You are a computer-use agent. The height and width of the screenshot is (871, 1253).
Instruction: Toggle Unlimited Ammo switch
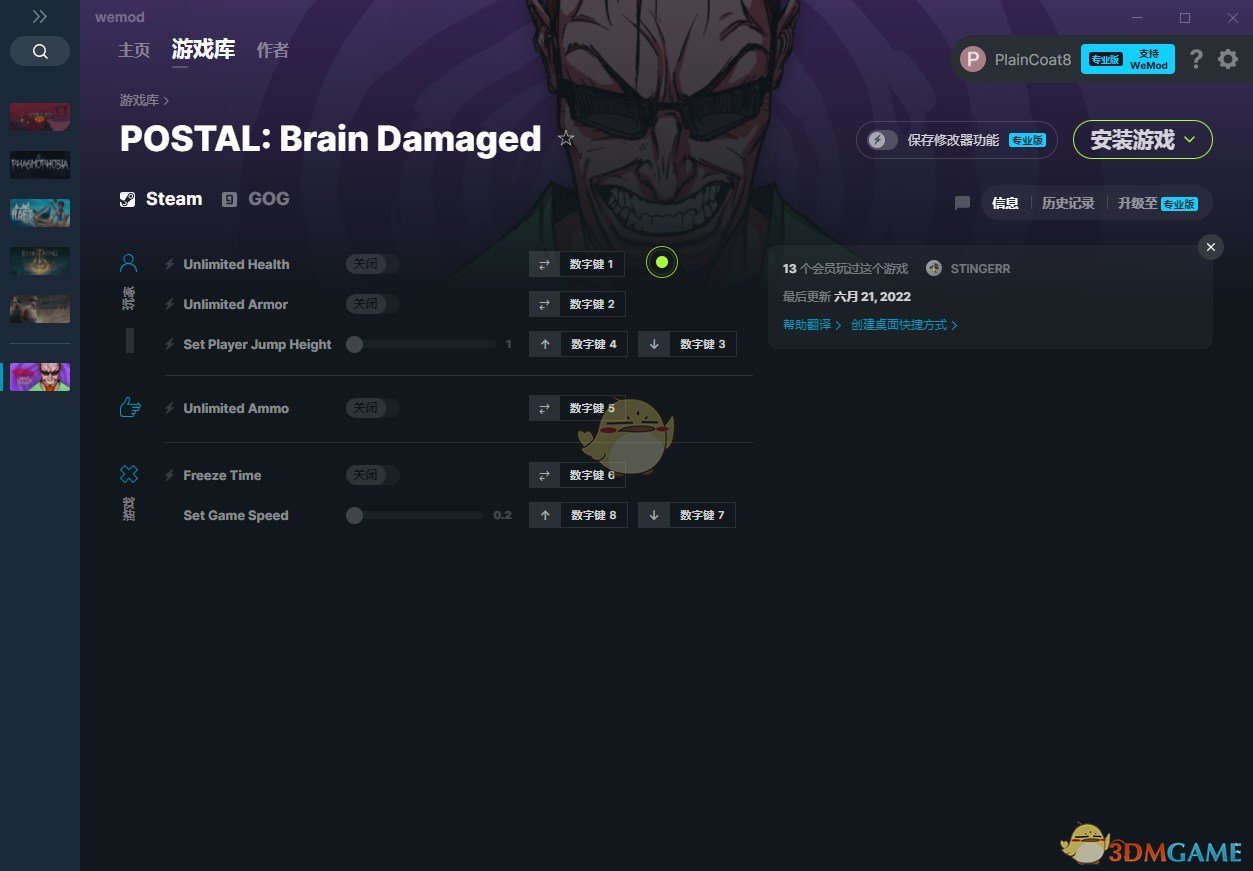372,408
